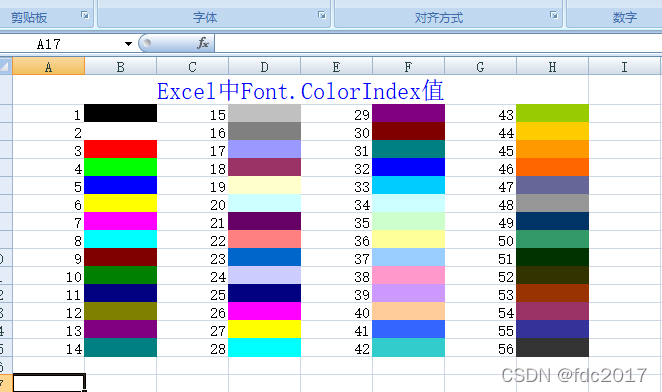Click the peach swatch for index 40
Screen dimensions: 662x392
(409, 311)
